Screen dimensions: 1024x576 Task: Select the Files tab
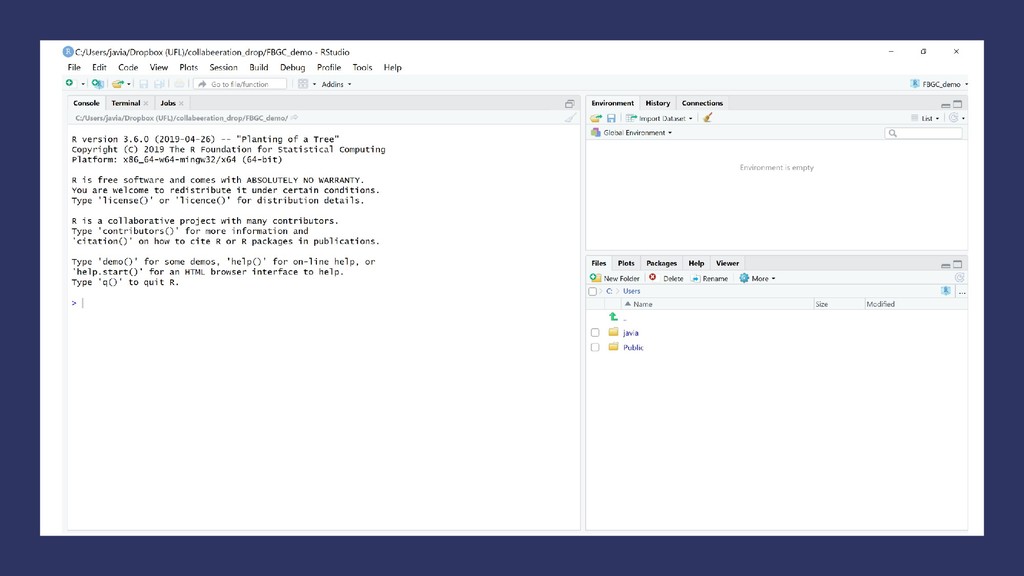[x=599, y=263]
